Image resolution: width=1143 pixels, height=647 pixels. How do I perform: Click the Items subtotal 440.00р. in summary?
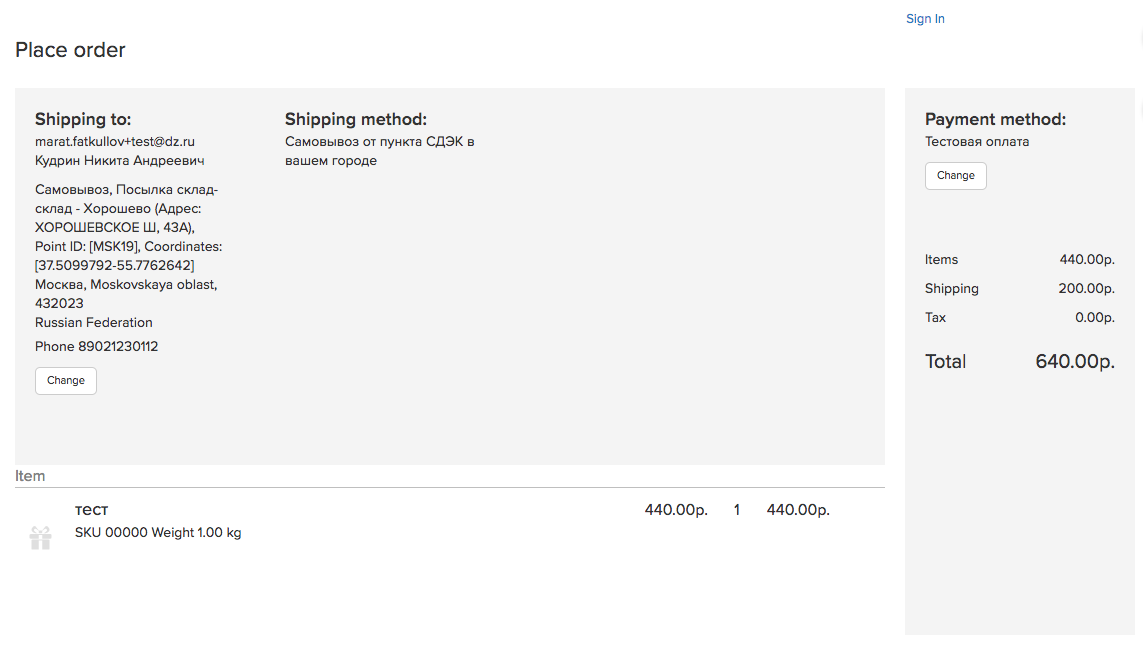point(1087,259)
